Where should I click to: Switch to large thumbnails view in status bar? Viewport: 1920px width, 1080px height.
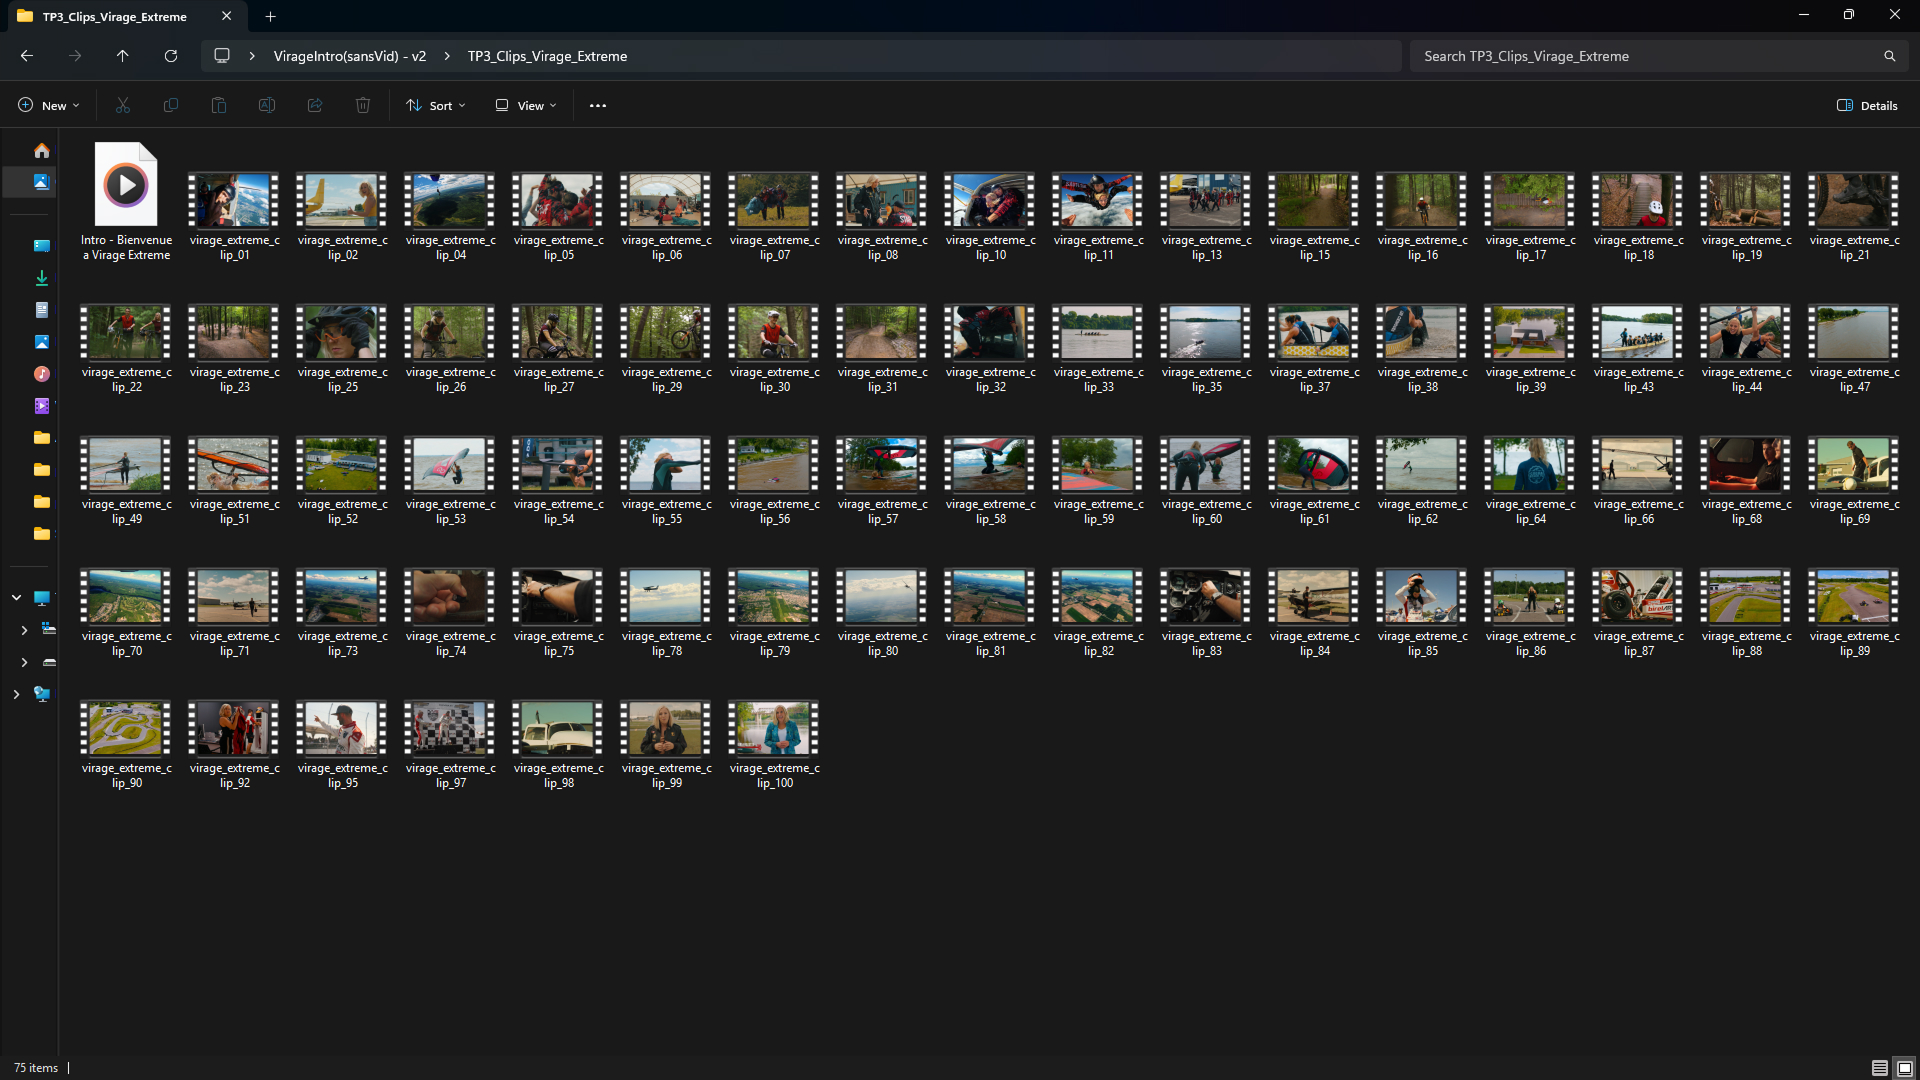1904,1068
